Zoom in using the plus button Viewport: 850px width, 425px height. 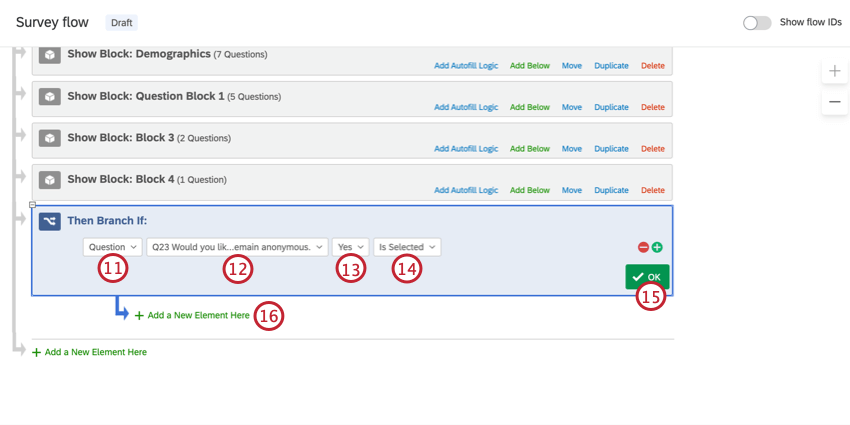click(x=835, y=72)
